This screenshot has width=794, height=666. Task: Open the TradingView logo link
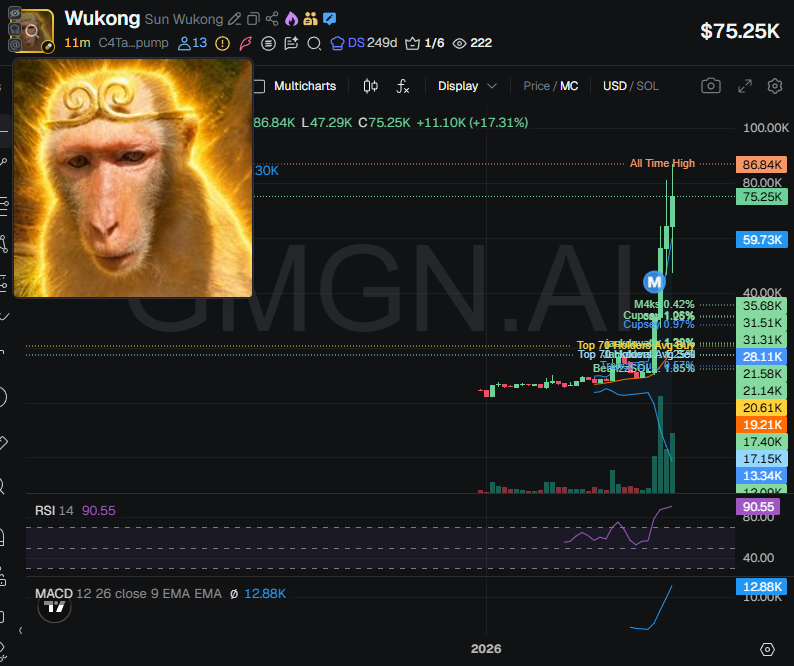pos(54,606)
